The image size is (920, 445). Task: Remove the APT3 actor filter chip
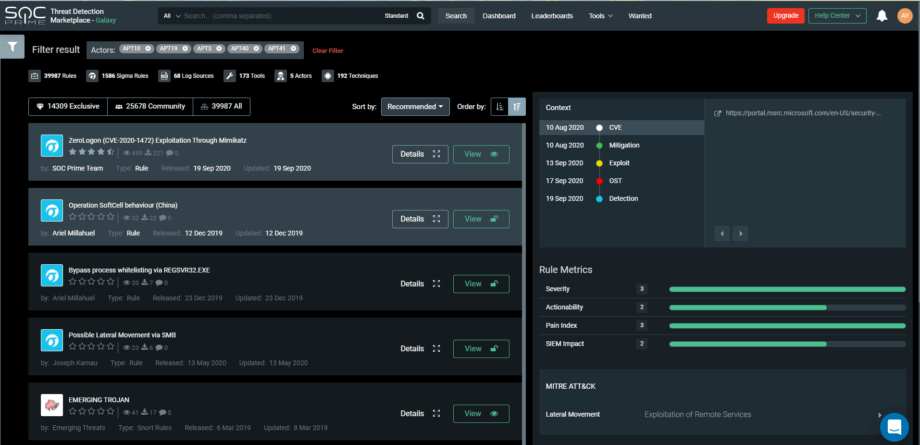click(219, 49)
